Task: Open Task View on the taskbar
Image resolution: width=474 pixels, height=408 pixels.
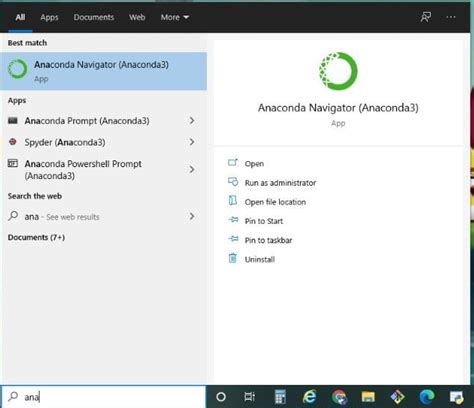Action: tap(249, 397)
